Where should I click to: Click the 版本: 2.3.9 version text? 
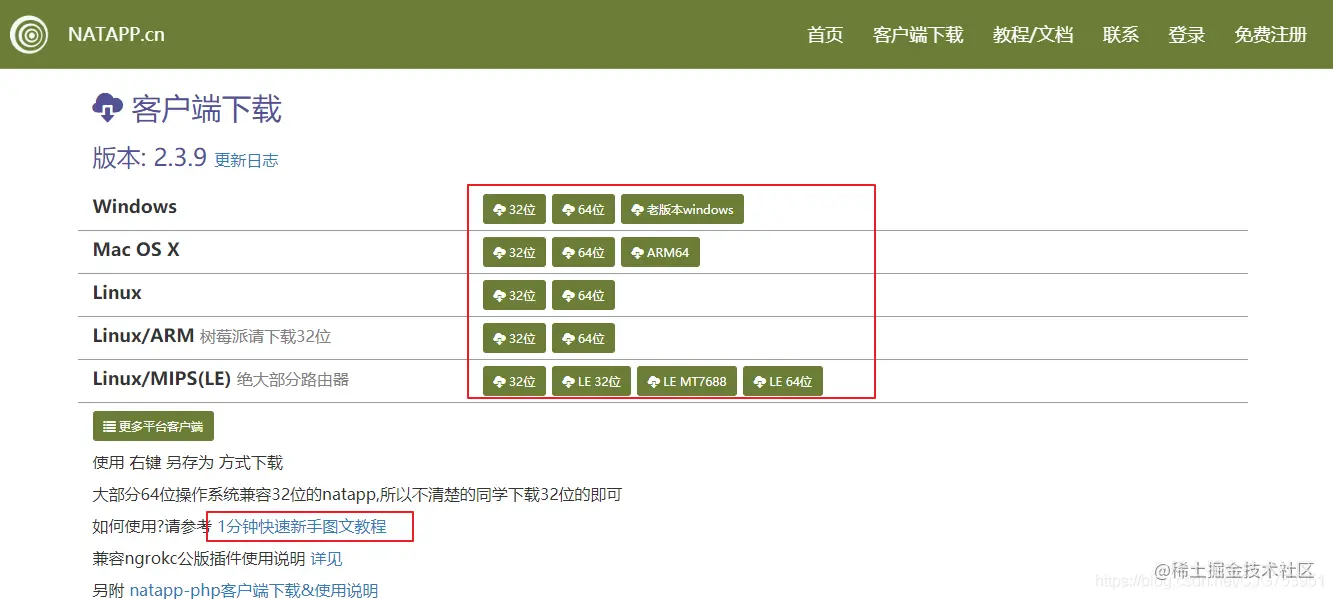[x=149, y=157]
